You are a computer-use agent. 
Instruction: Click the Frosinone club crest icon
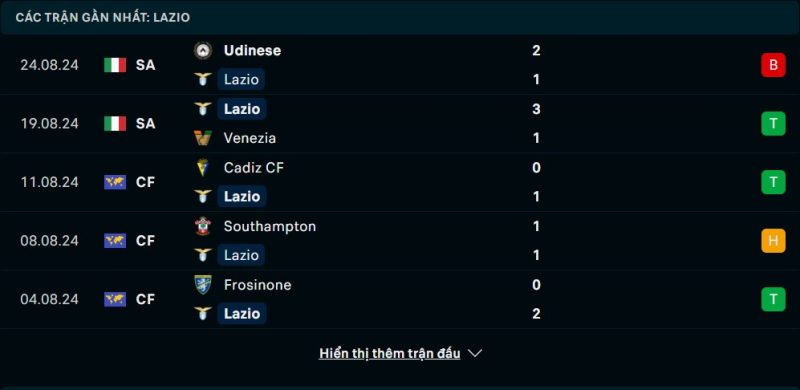click(x=203, y=285)
